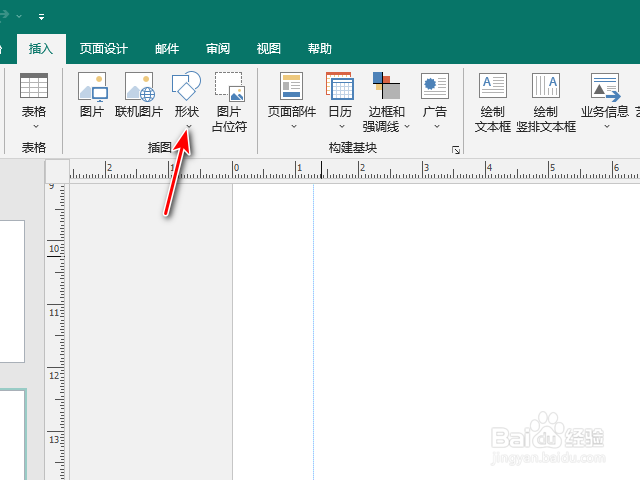
Task: Expand the 表格 dropdown arrow
Action: pos(36,127)
